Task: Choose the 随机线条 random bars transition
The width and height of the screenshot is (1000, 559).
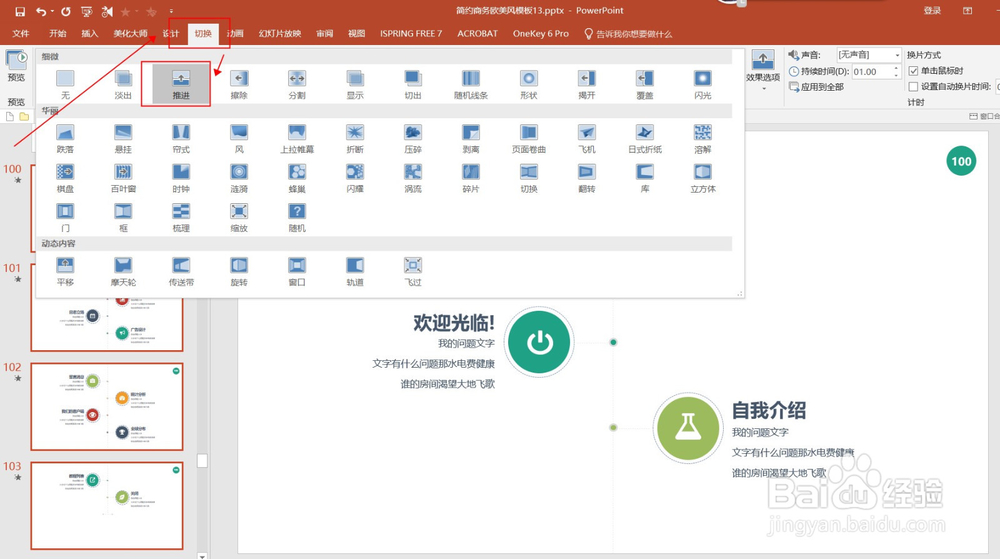Action: pos(471,84)
